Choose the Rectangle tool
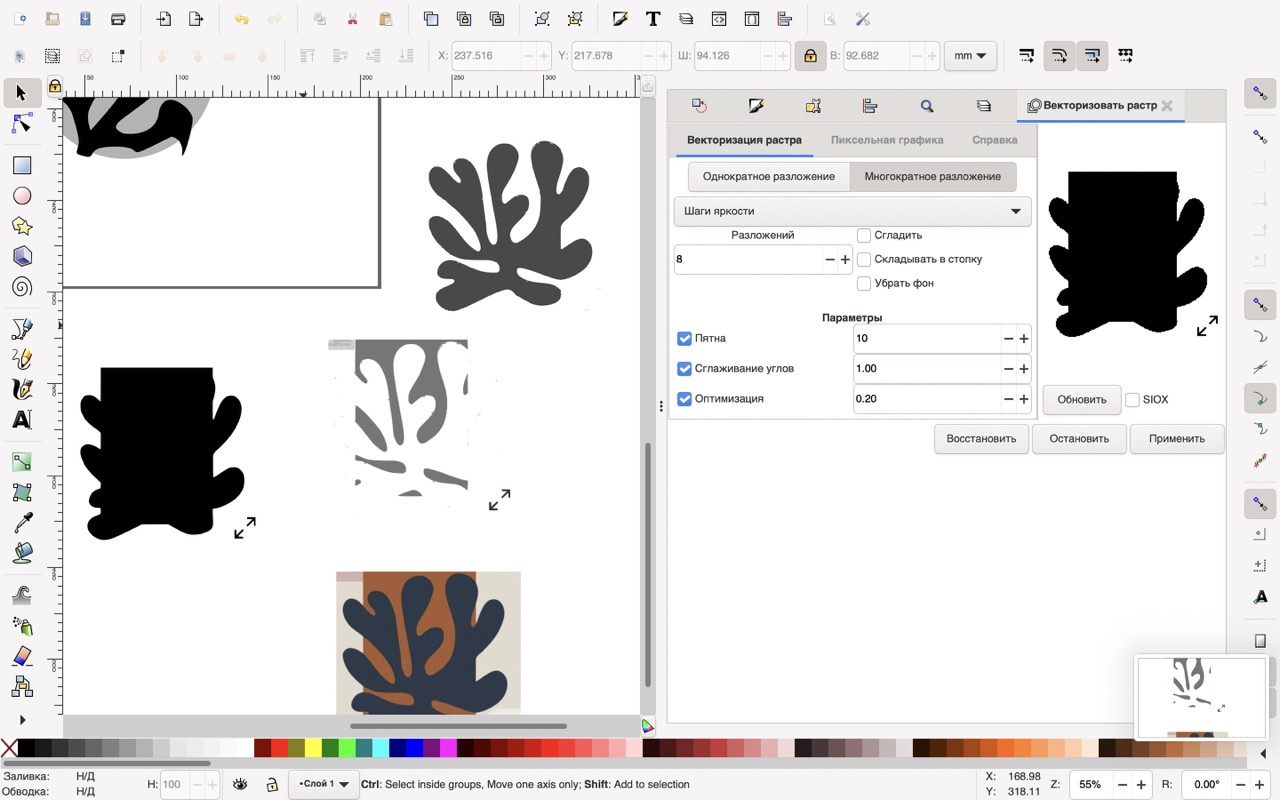Screen dimensions: 1280x800 click(x=21, y=165)
